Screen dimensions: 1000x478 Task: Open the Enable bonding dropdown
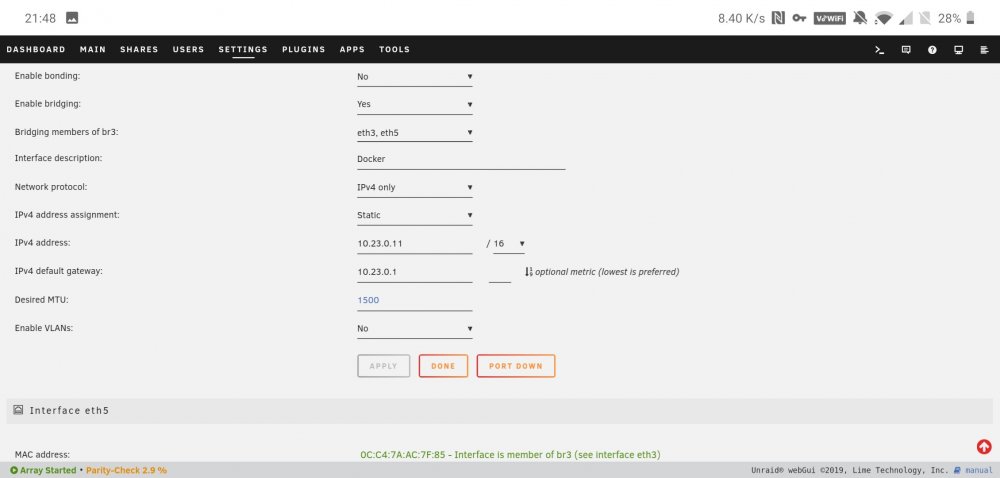click(415, 76)
